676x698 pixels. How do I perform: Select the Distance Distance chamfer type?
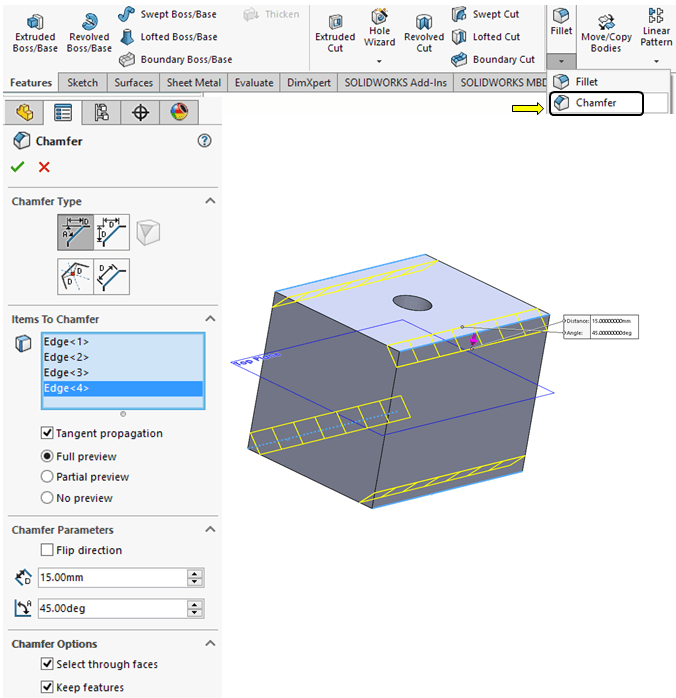(112, 233)
